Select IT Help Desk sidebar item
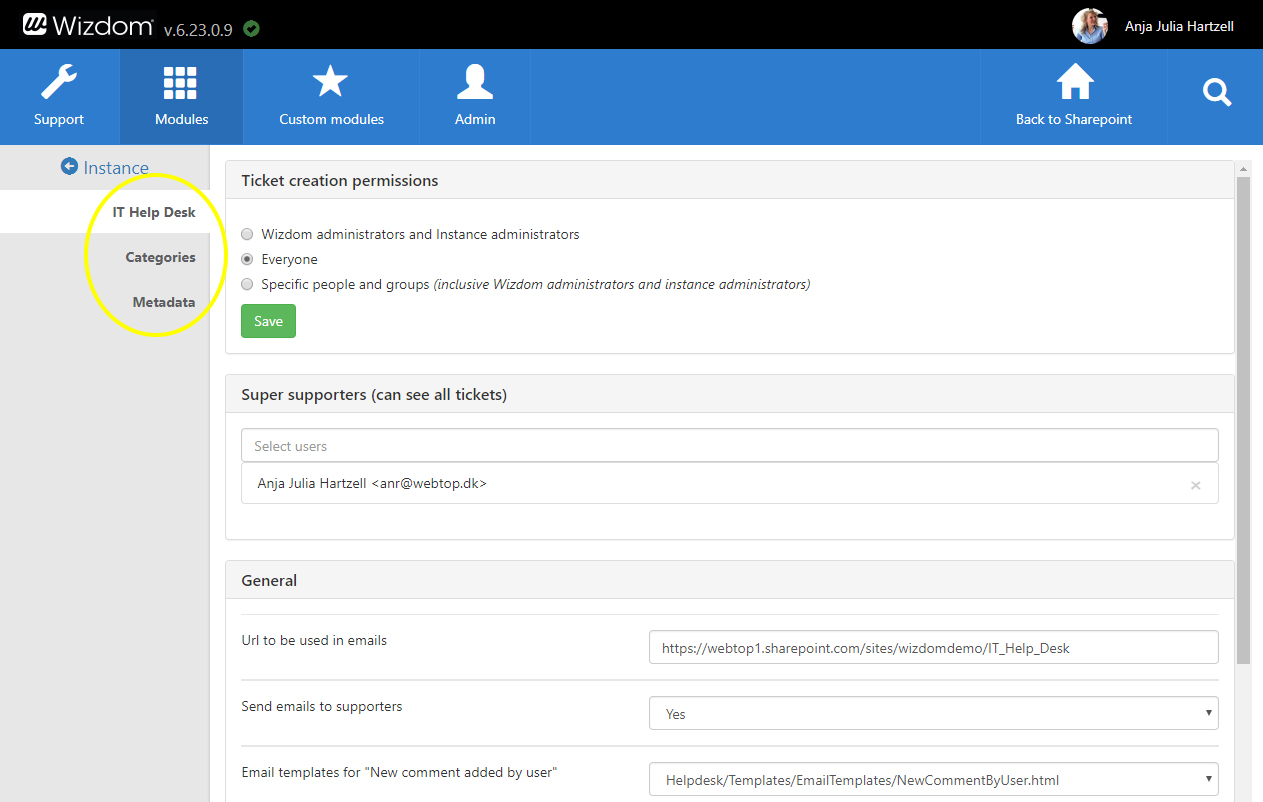This screenshot has width=1263, height=802. click(x=154, y=212)
